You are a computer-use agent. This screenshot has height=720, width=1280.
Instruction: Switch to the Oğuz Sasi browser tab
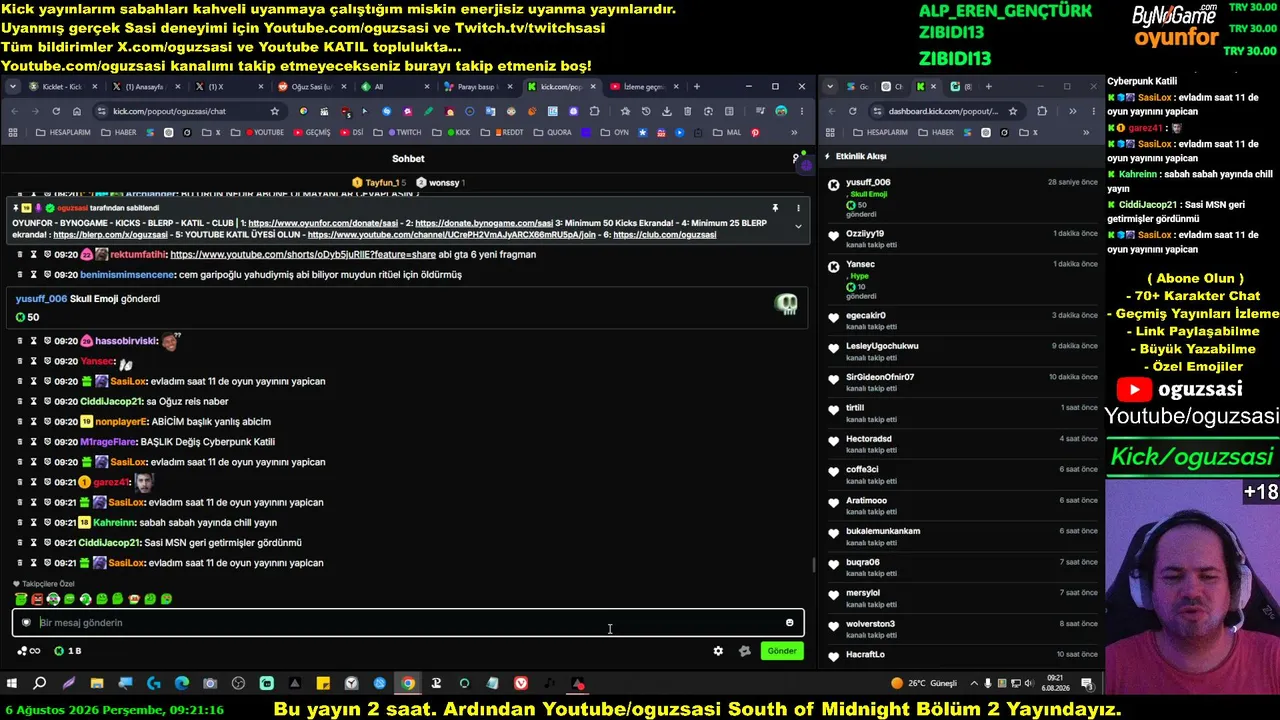pos(311,87)
